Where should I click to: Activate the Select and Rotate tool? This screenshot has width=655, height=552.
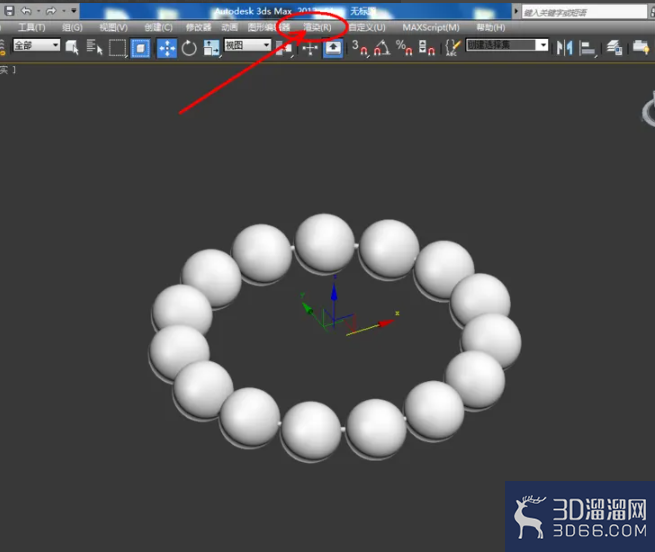click(x=189, y=48)
